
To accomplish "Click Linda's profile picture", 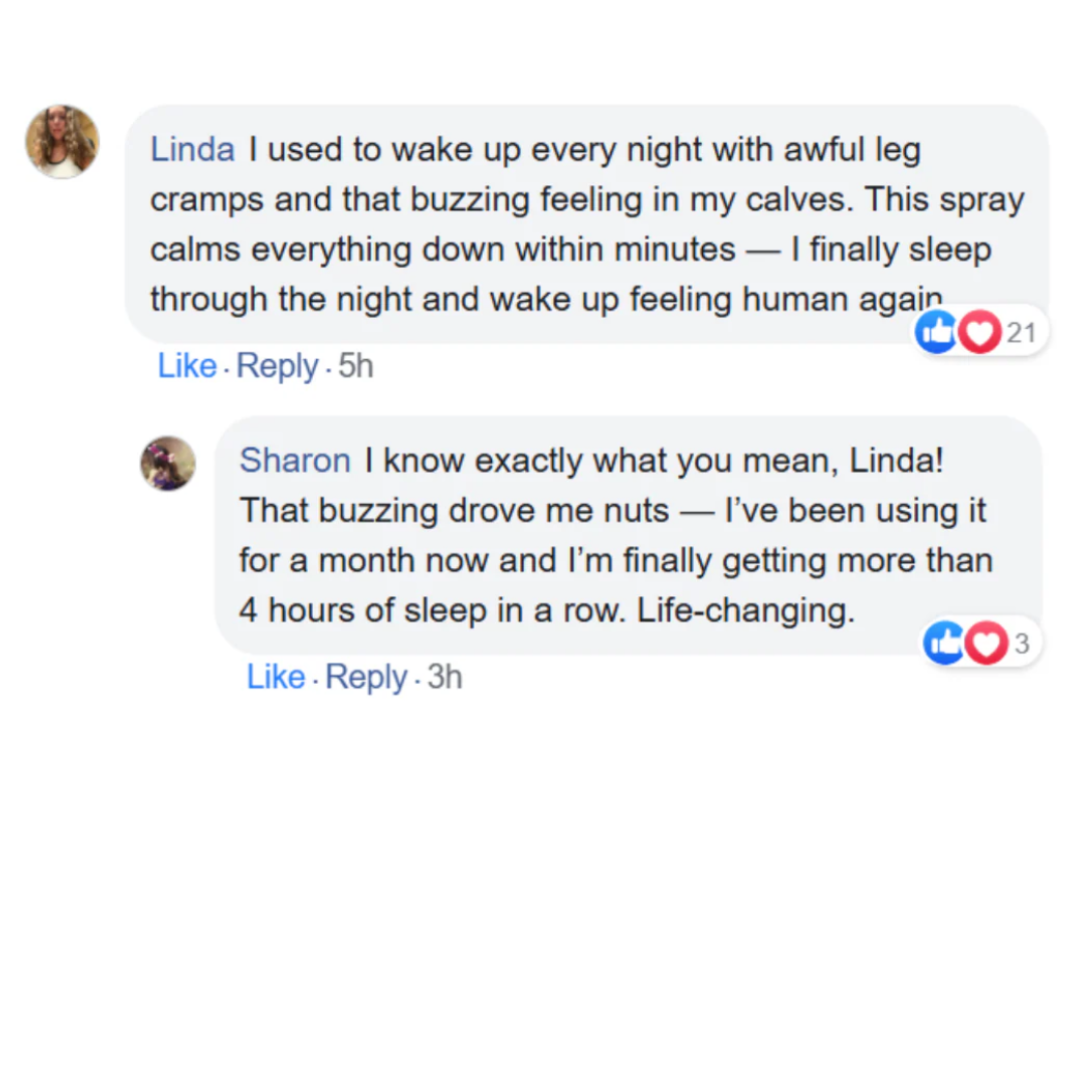I will tap(62, 141).
